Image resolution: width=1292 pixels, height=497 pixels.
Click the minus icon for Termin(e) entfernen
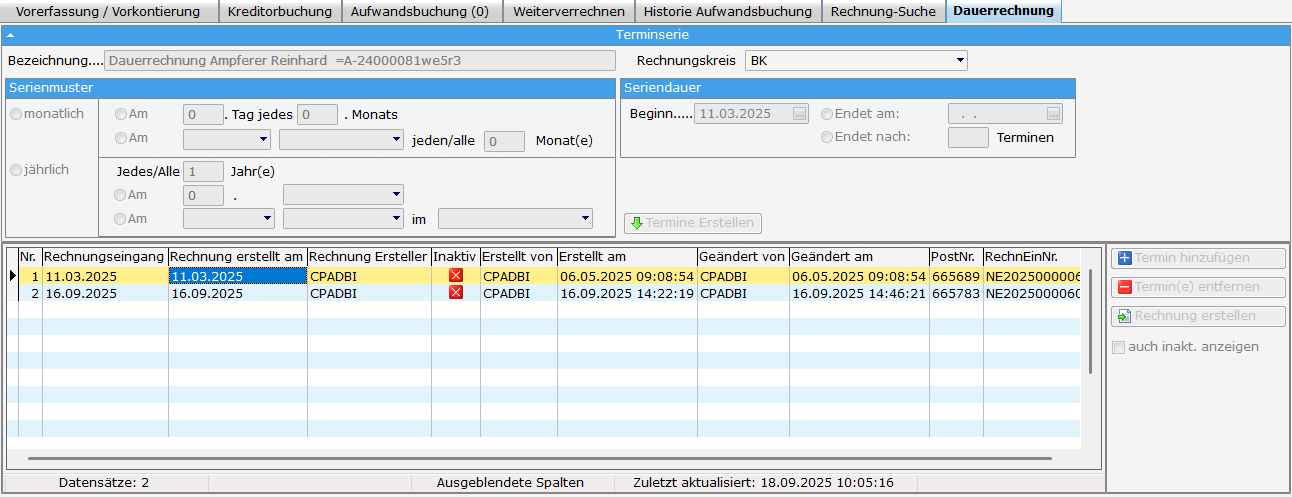[x=1124, y=287]
